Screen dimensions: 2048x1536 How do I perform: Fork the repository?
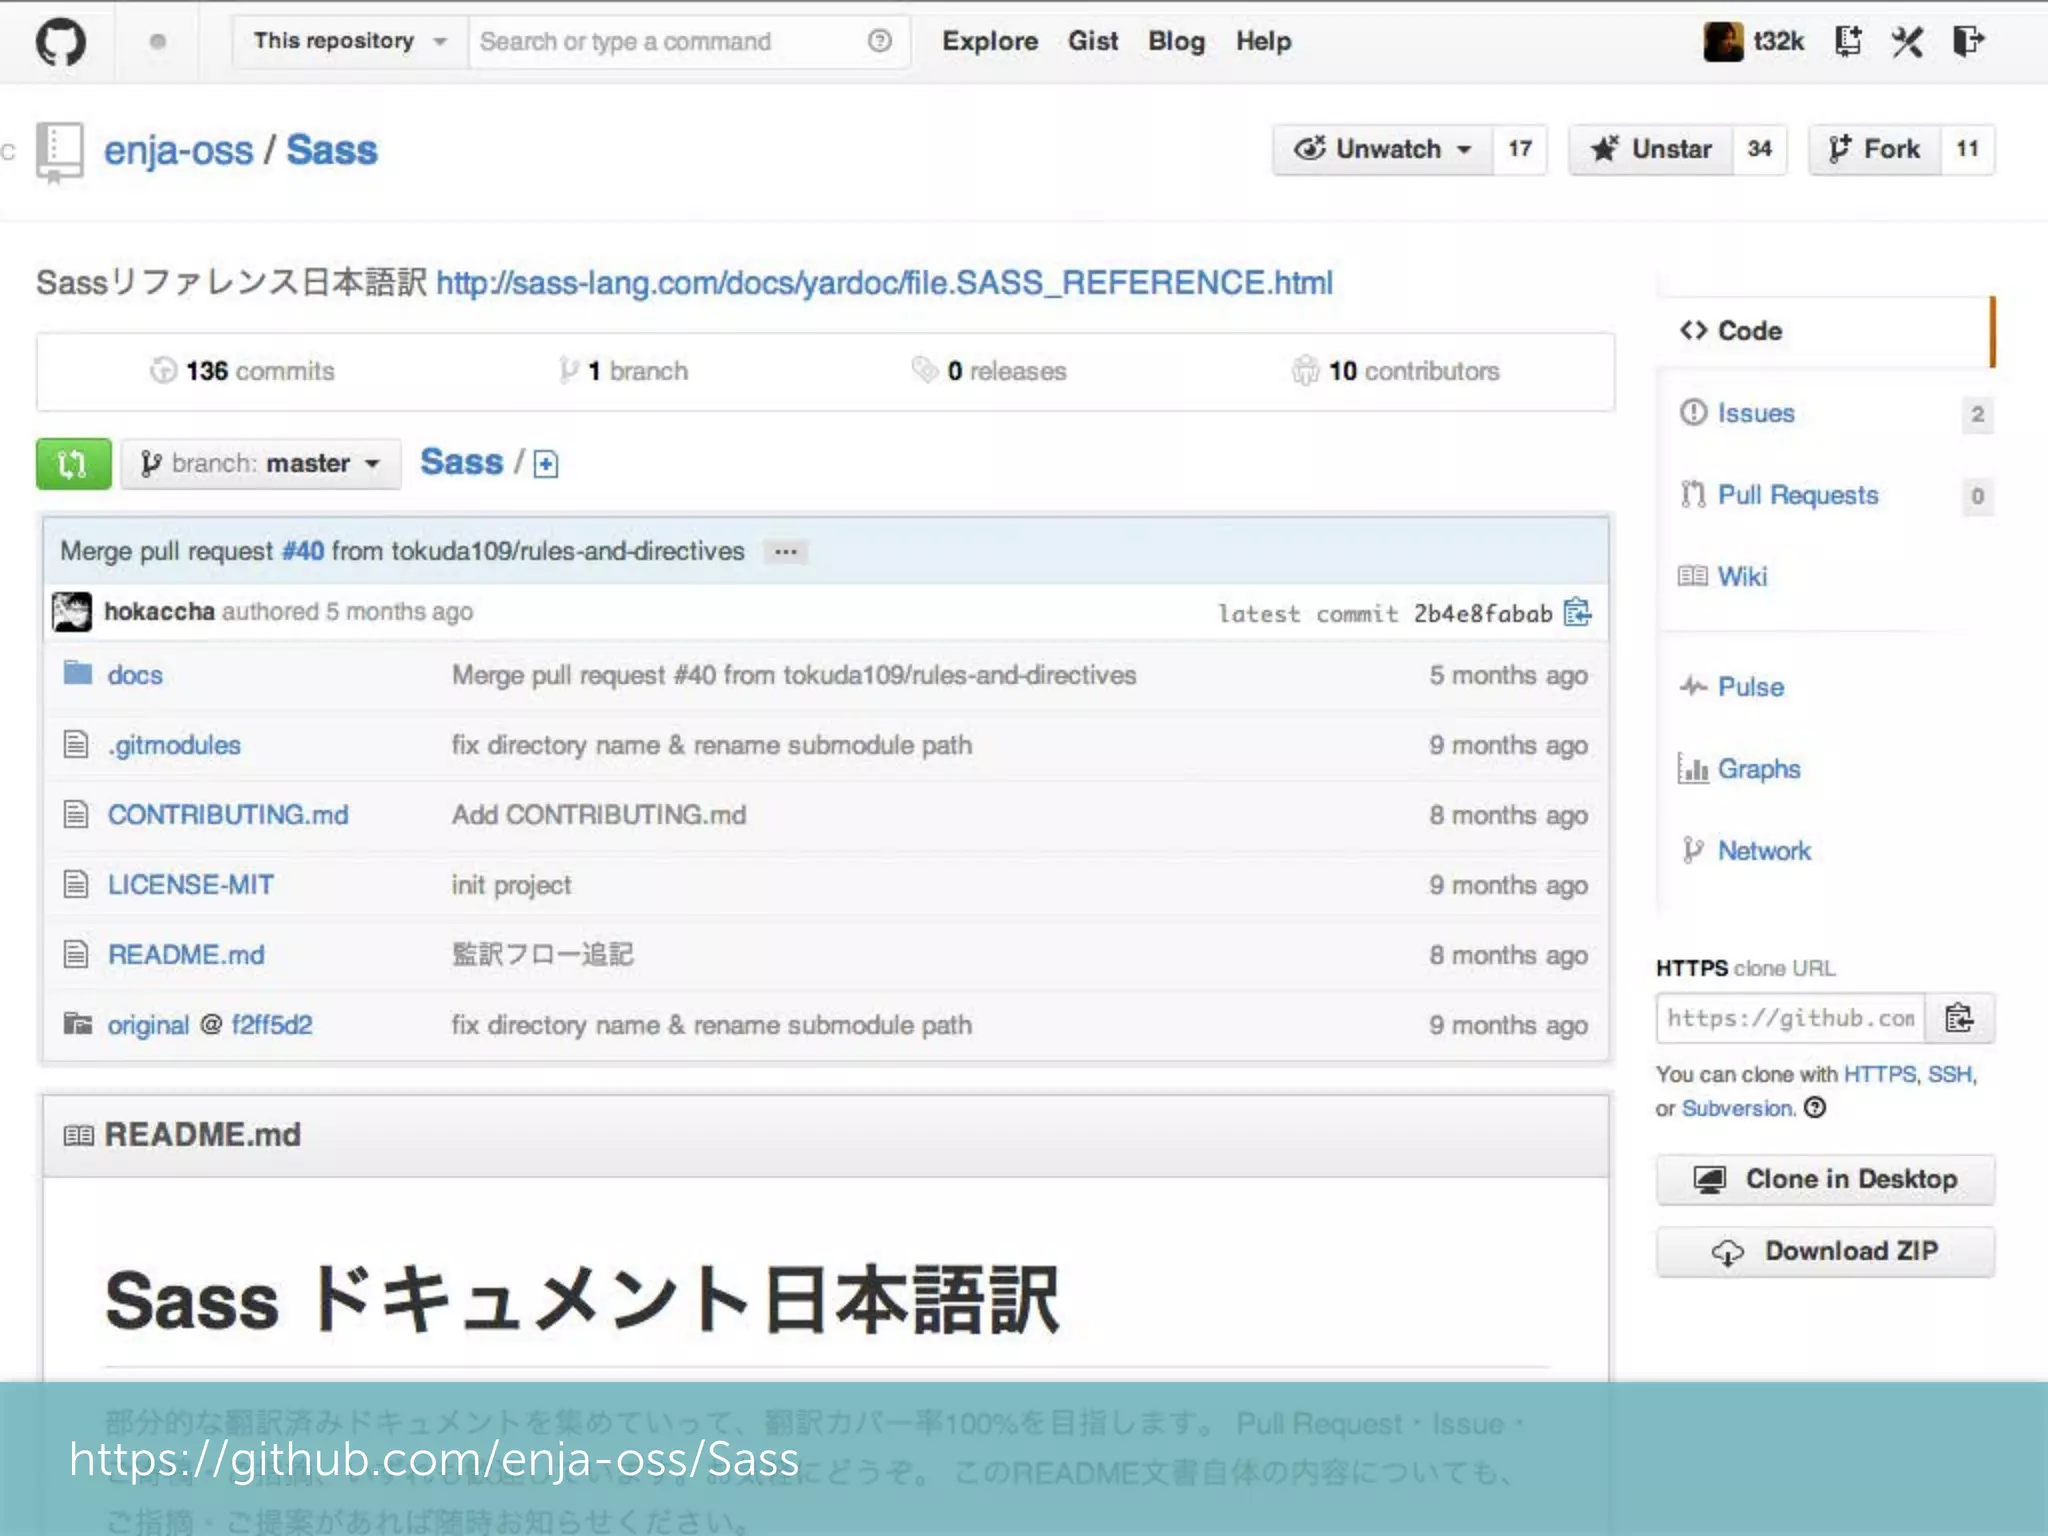pos(1875,149)
